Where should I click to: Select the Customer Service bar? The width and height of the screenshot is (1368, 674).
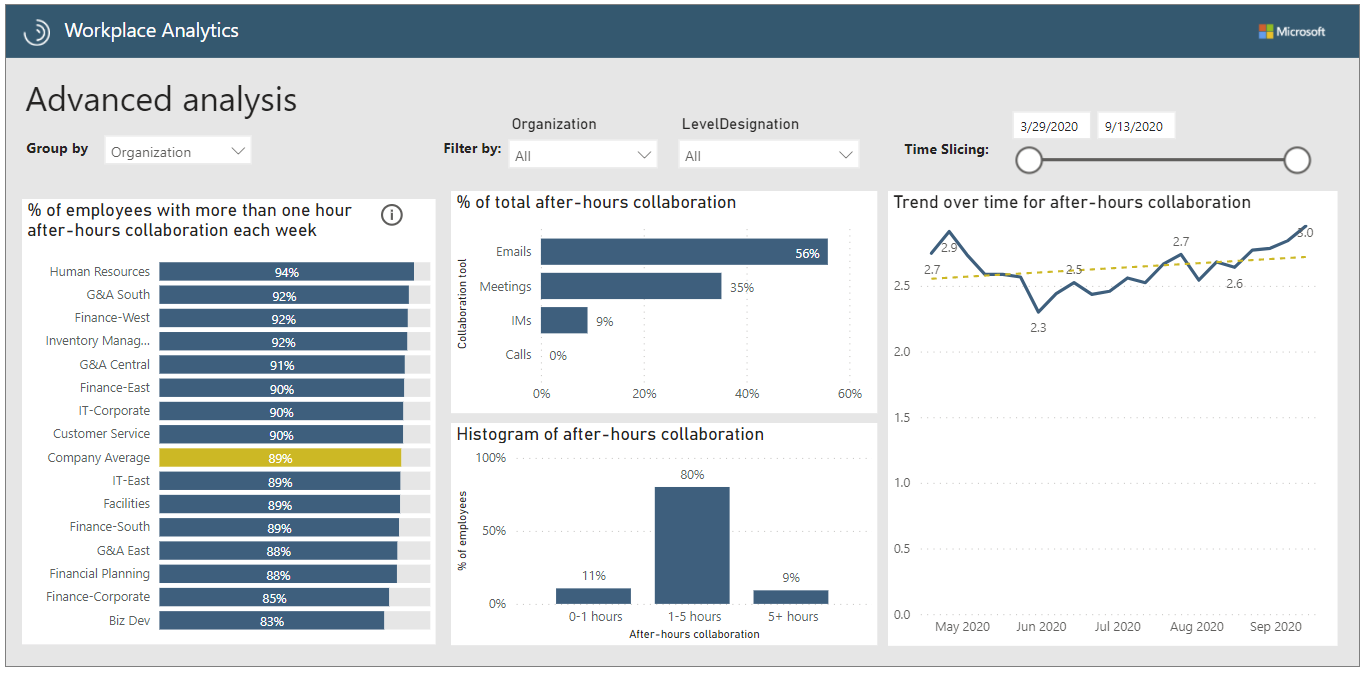tap(281, 434)
